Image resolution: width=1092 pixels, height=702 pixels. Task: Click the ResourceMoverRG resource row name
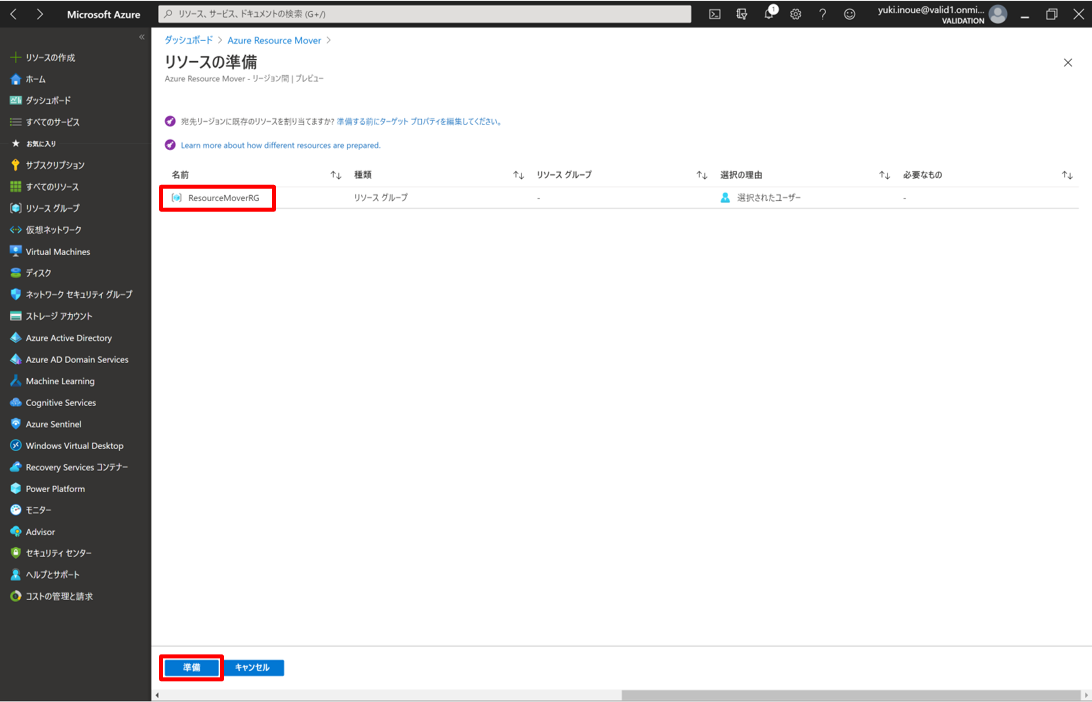pos(224,198)
